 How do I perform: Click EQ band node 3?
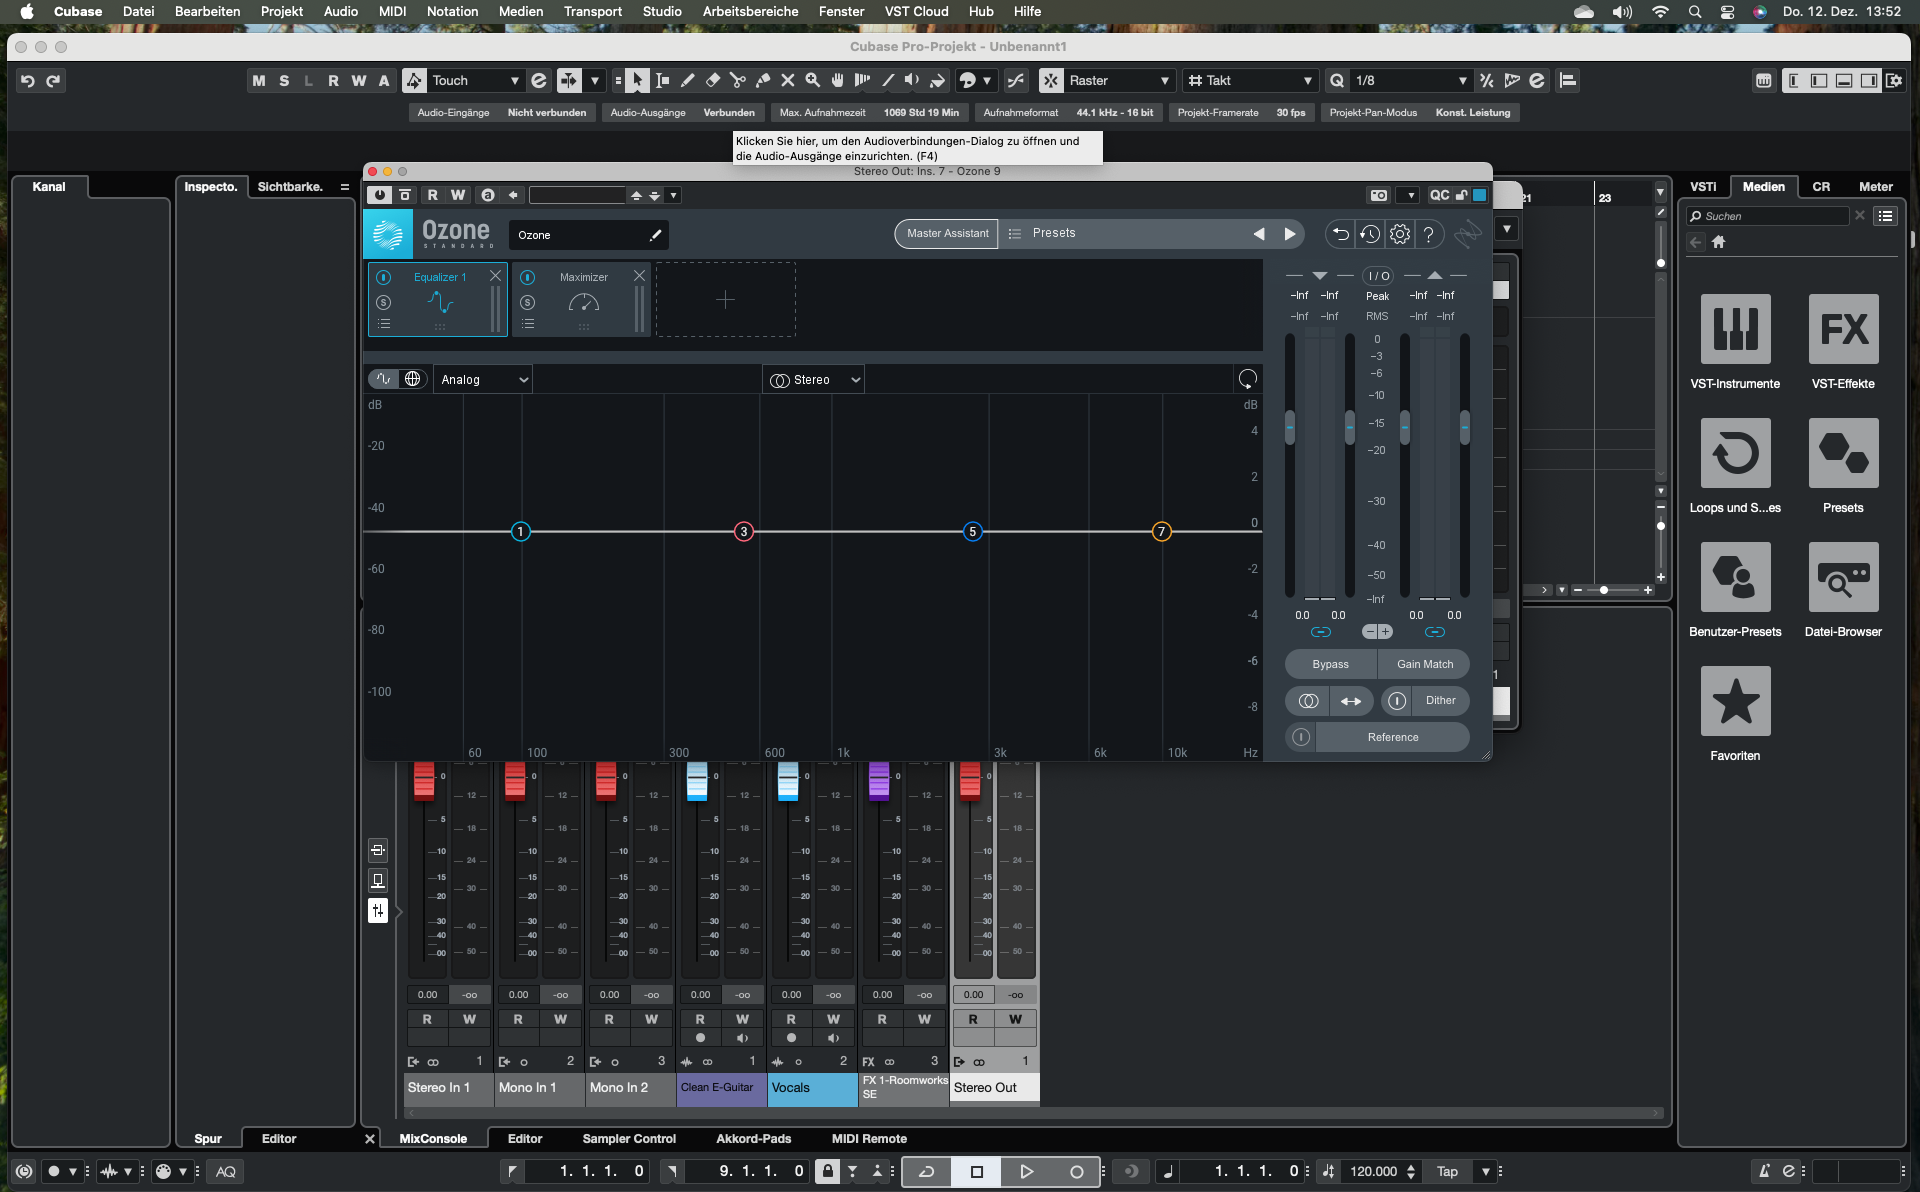pyautogui.click(x=743, y=532)
